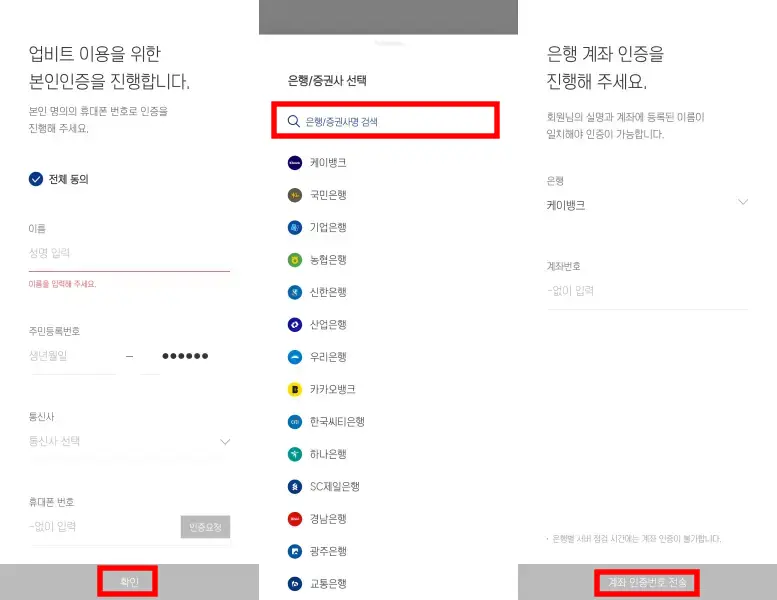Focus the 휴대폰 번호 input field
Image resolution: width=777 pixels, height=600 pixels.
click(x=103, y=527)
